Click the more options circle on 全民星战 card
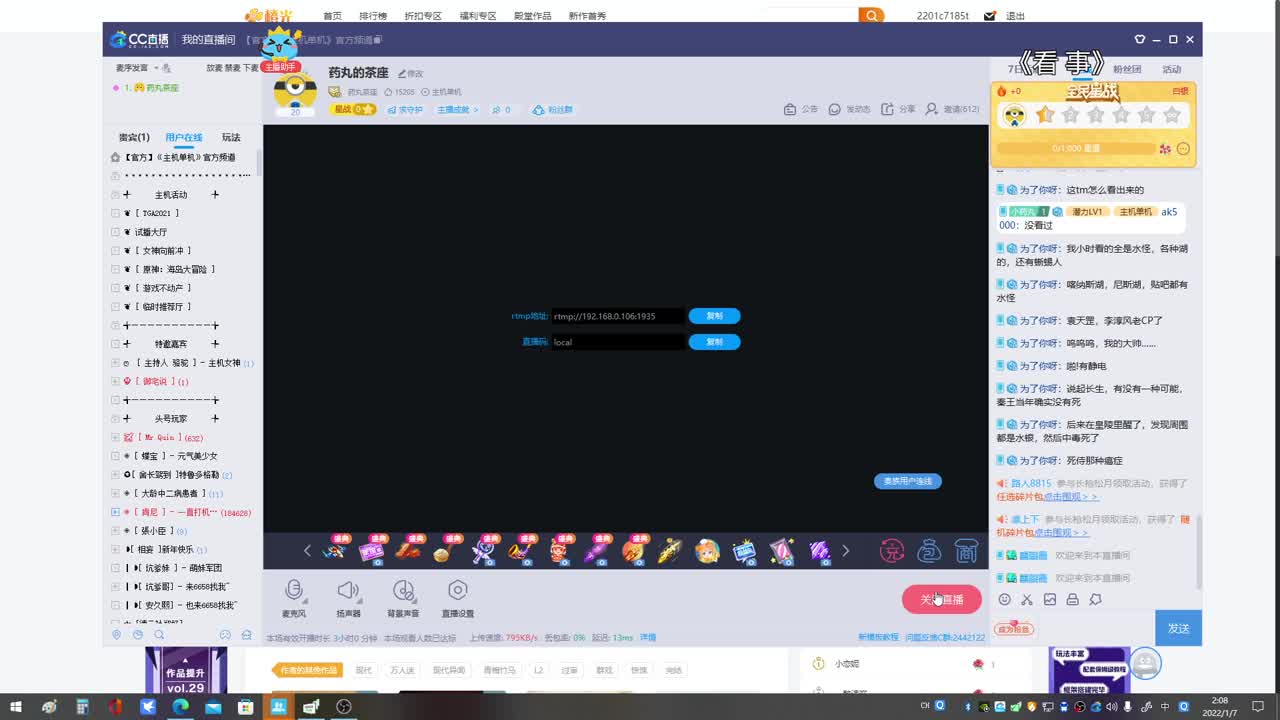This screenshot has width=1280, height=720. [x=1183, y=149]
